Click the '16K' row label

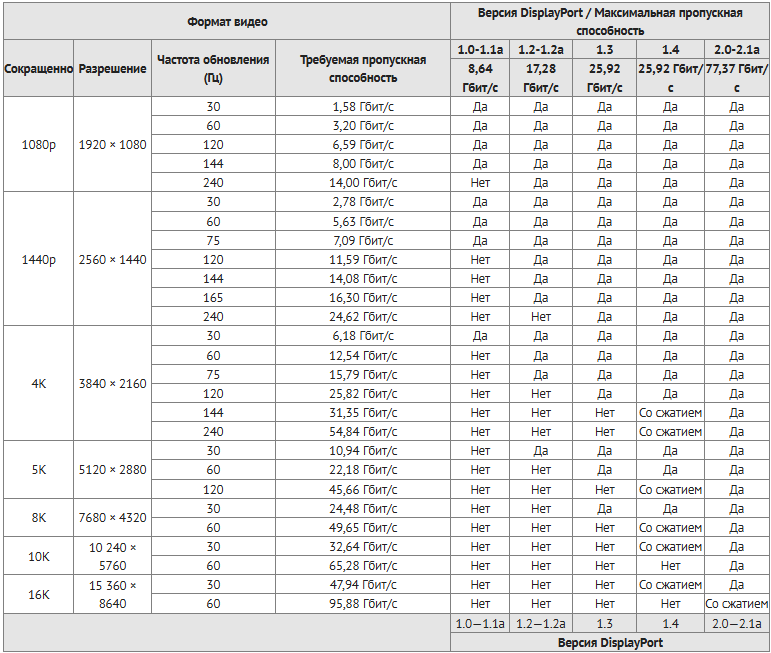[38, 594]
